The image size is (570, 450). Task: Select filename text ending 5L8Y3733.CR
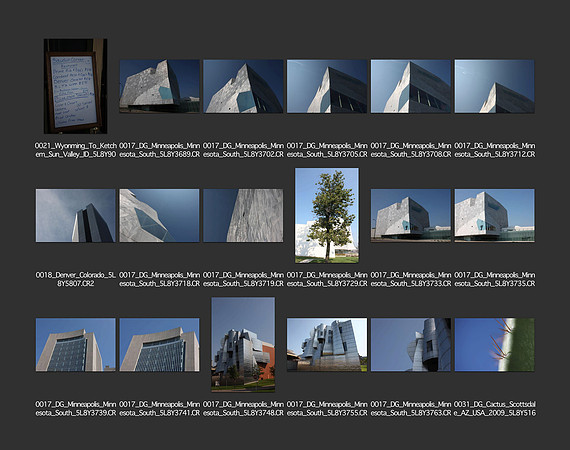coord(411,279)
